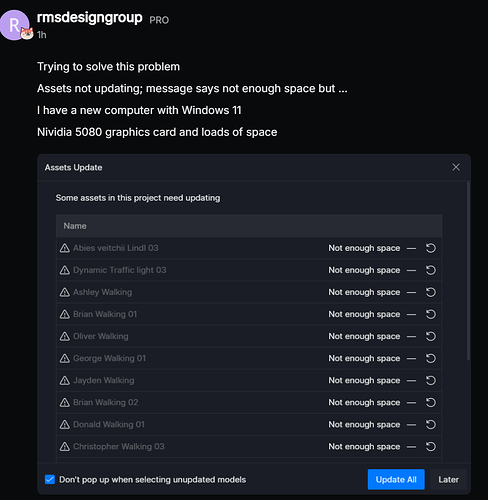Click warning icon beside Brian Walking 02

(x=65, y=403)
